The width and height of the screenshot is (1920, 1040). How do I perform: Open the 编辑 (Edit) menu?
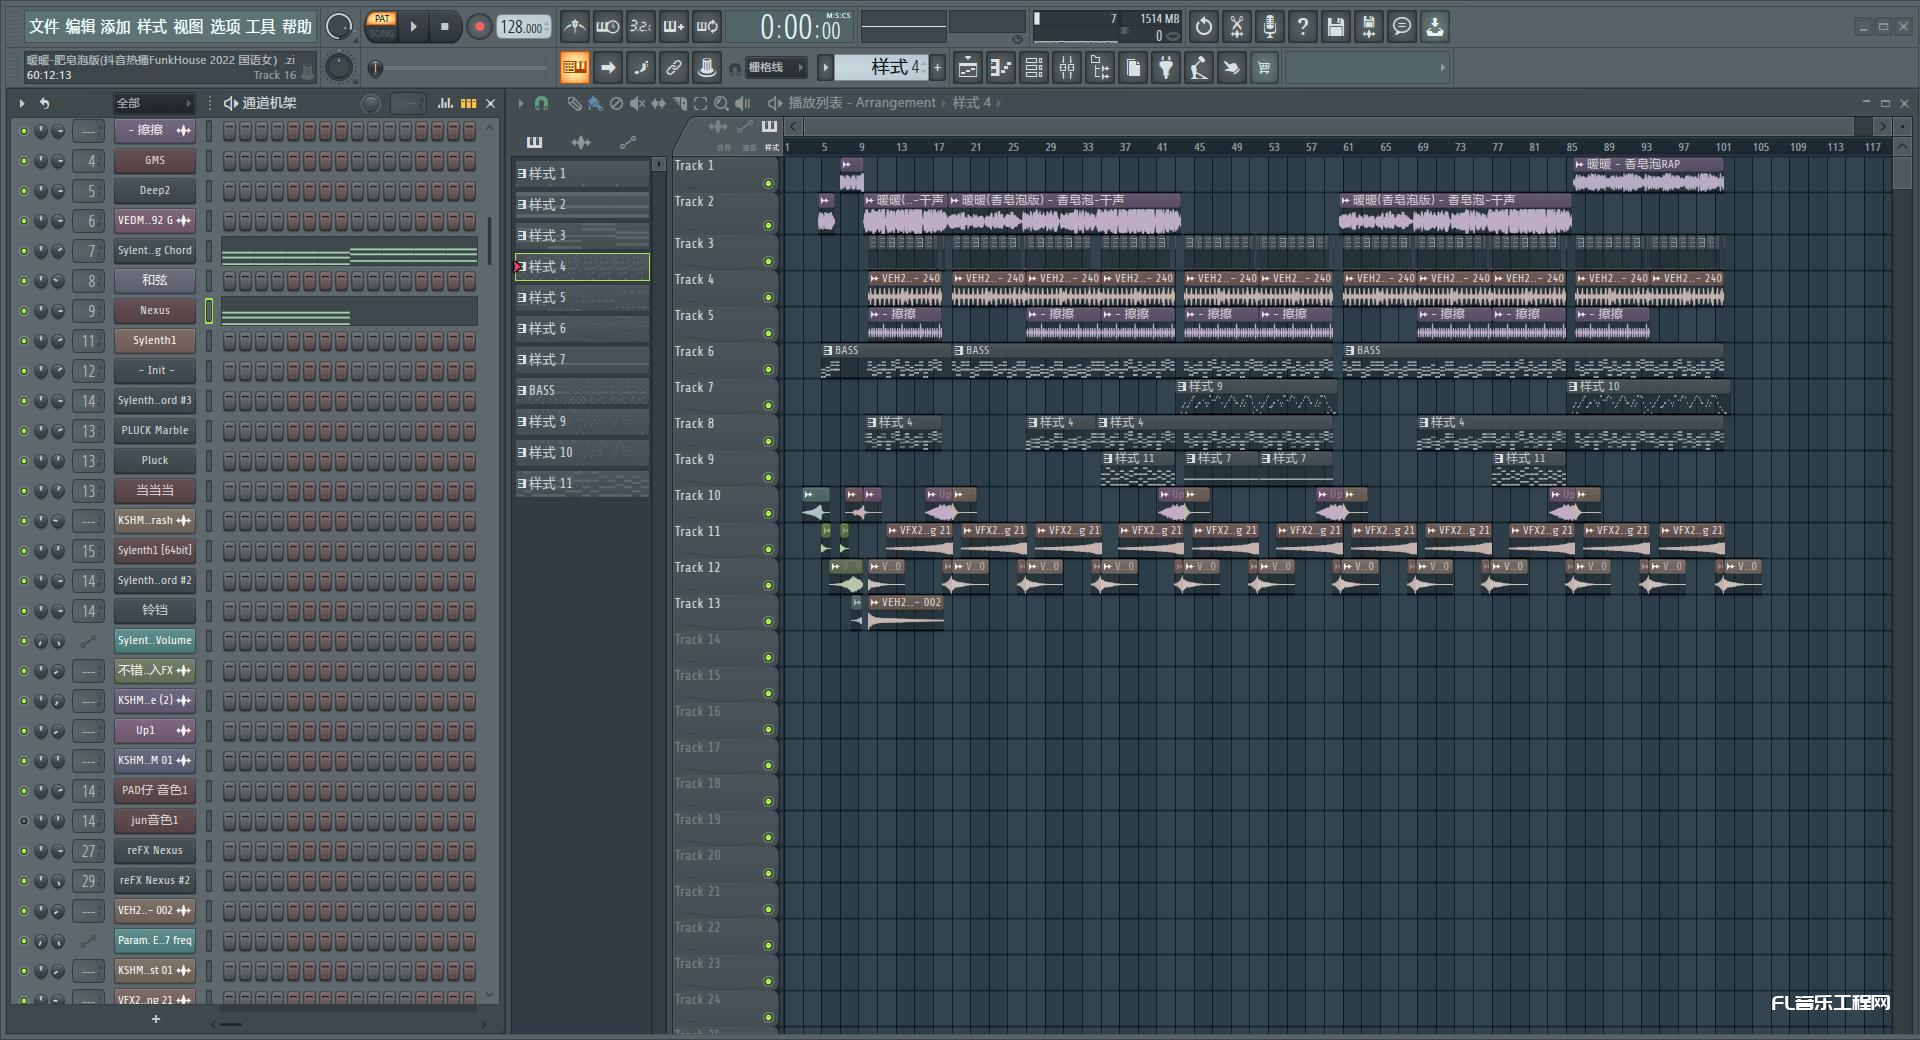80,26
